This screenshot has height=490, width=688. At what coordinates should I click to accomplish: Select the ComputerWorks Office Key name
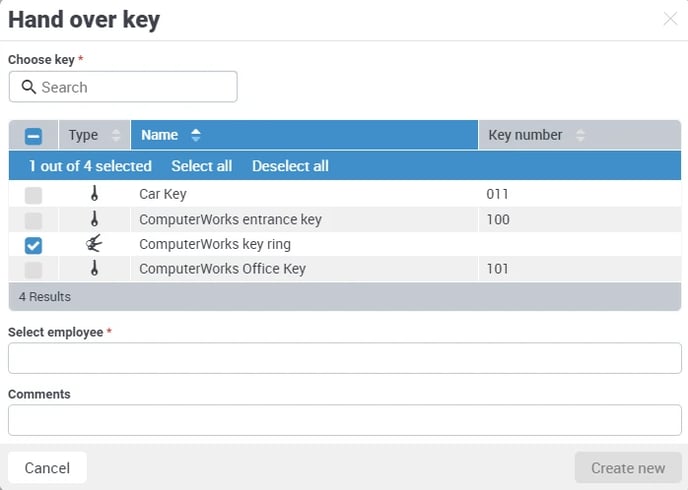[222, 268]
